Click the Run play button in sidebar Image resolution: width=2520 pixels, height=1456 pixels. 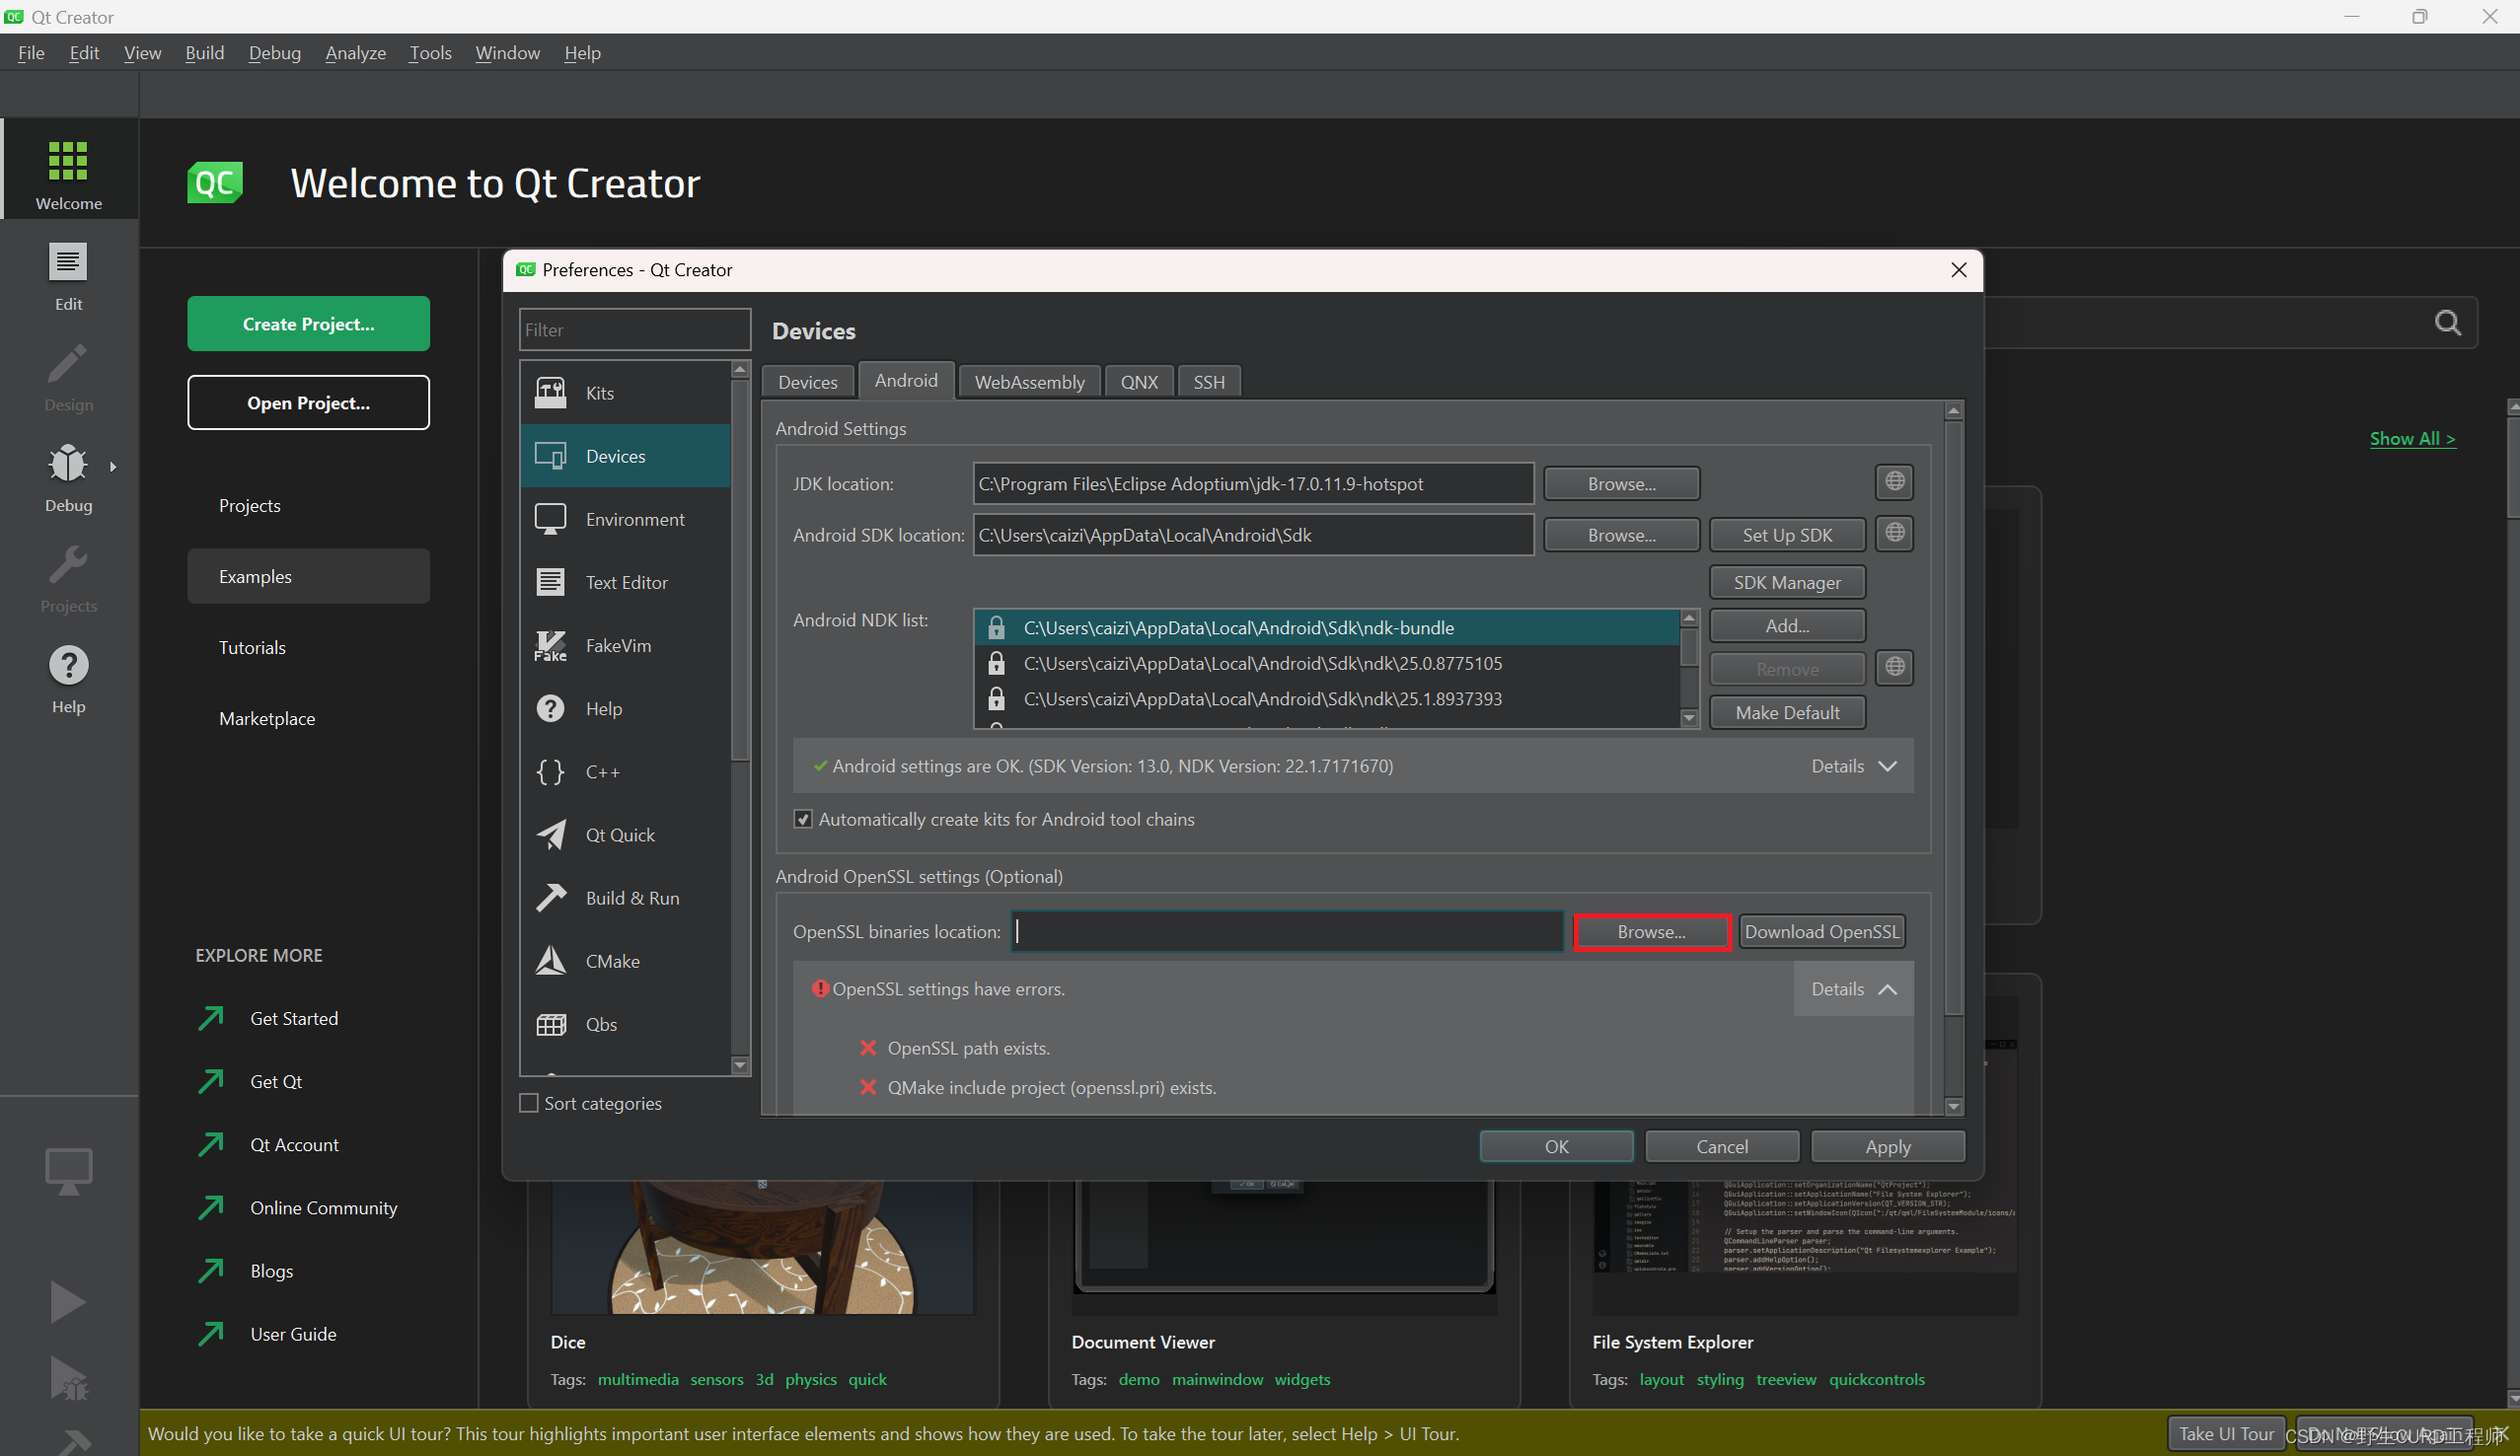click(68, 1301)
